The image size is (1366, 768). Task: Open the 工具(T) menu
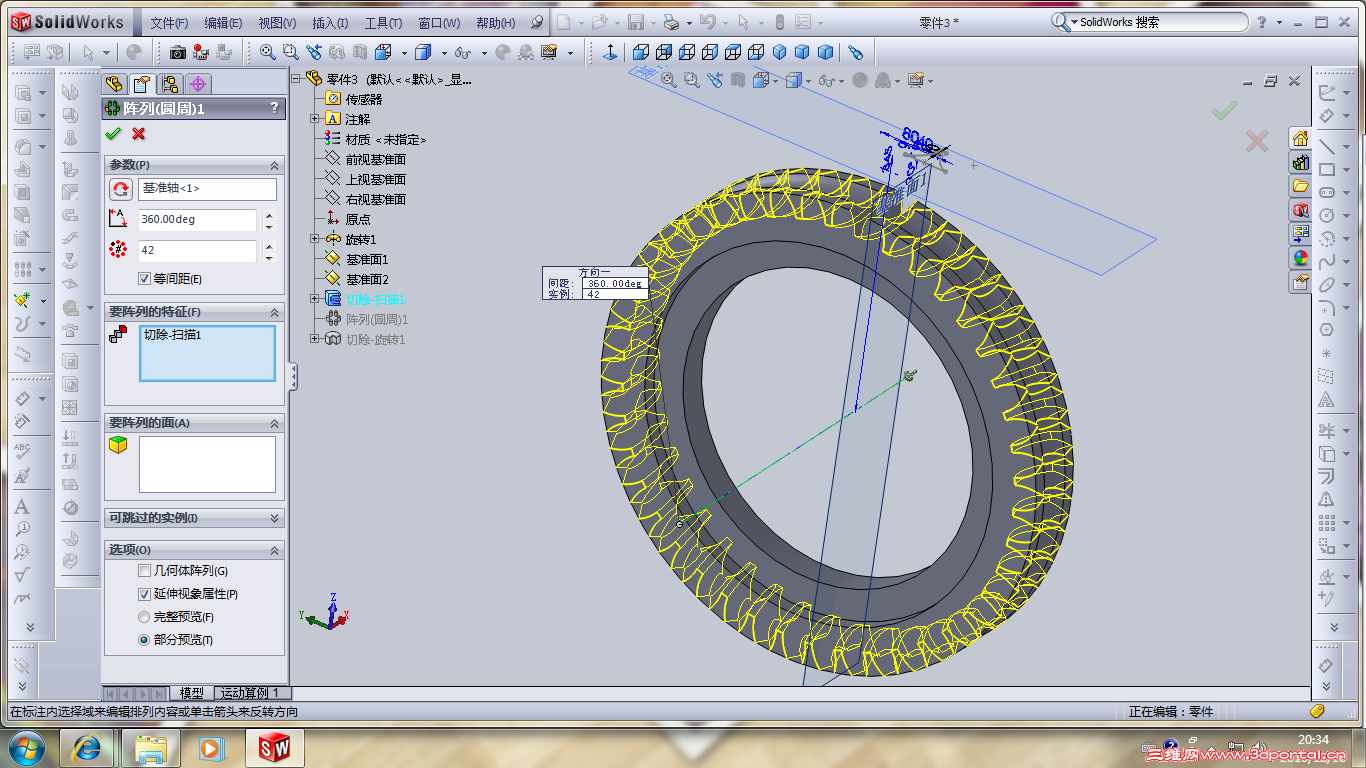click(383, 23)
